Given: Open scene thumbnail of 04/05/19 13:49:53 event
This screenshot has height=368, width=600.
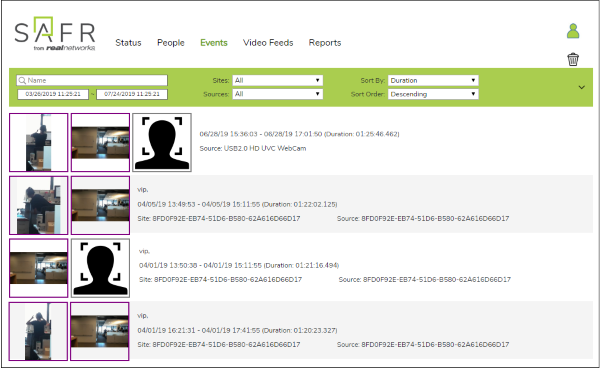Looking at the screenshot, I should [x=101, y=205].
